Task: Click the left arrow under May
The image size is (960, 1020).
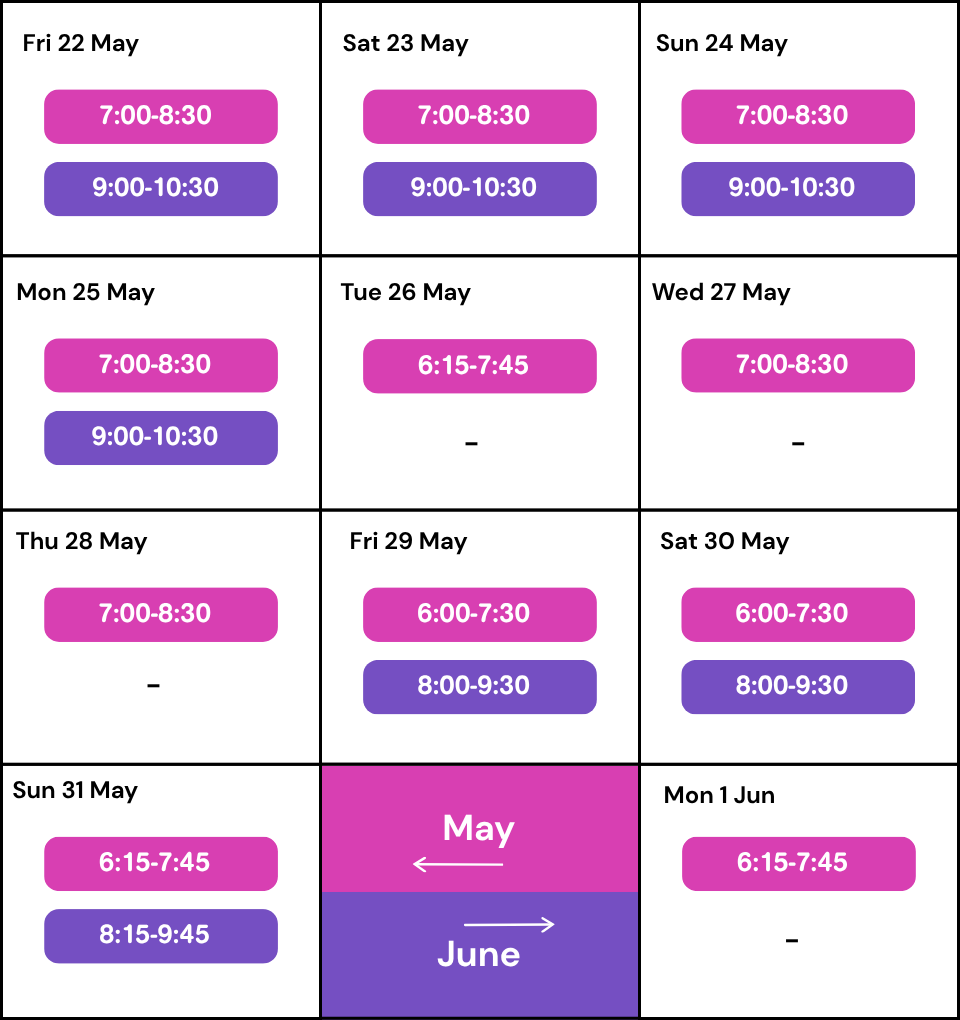Action: (x=457, y=864)
